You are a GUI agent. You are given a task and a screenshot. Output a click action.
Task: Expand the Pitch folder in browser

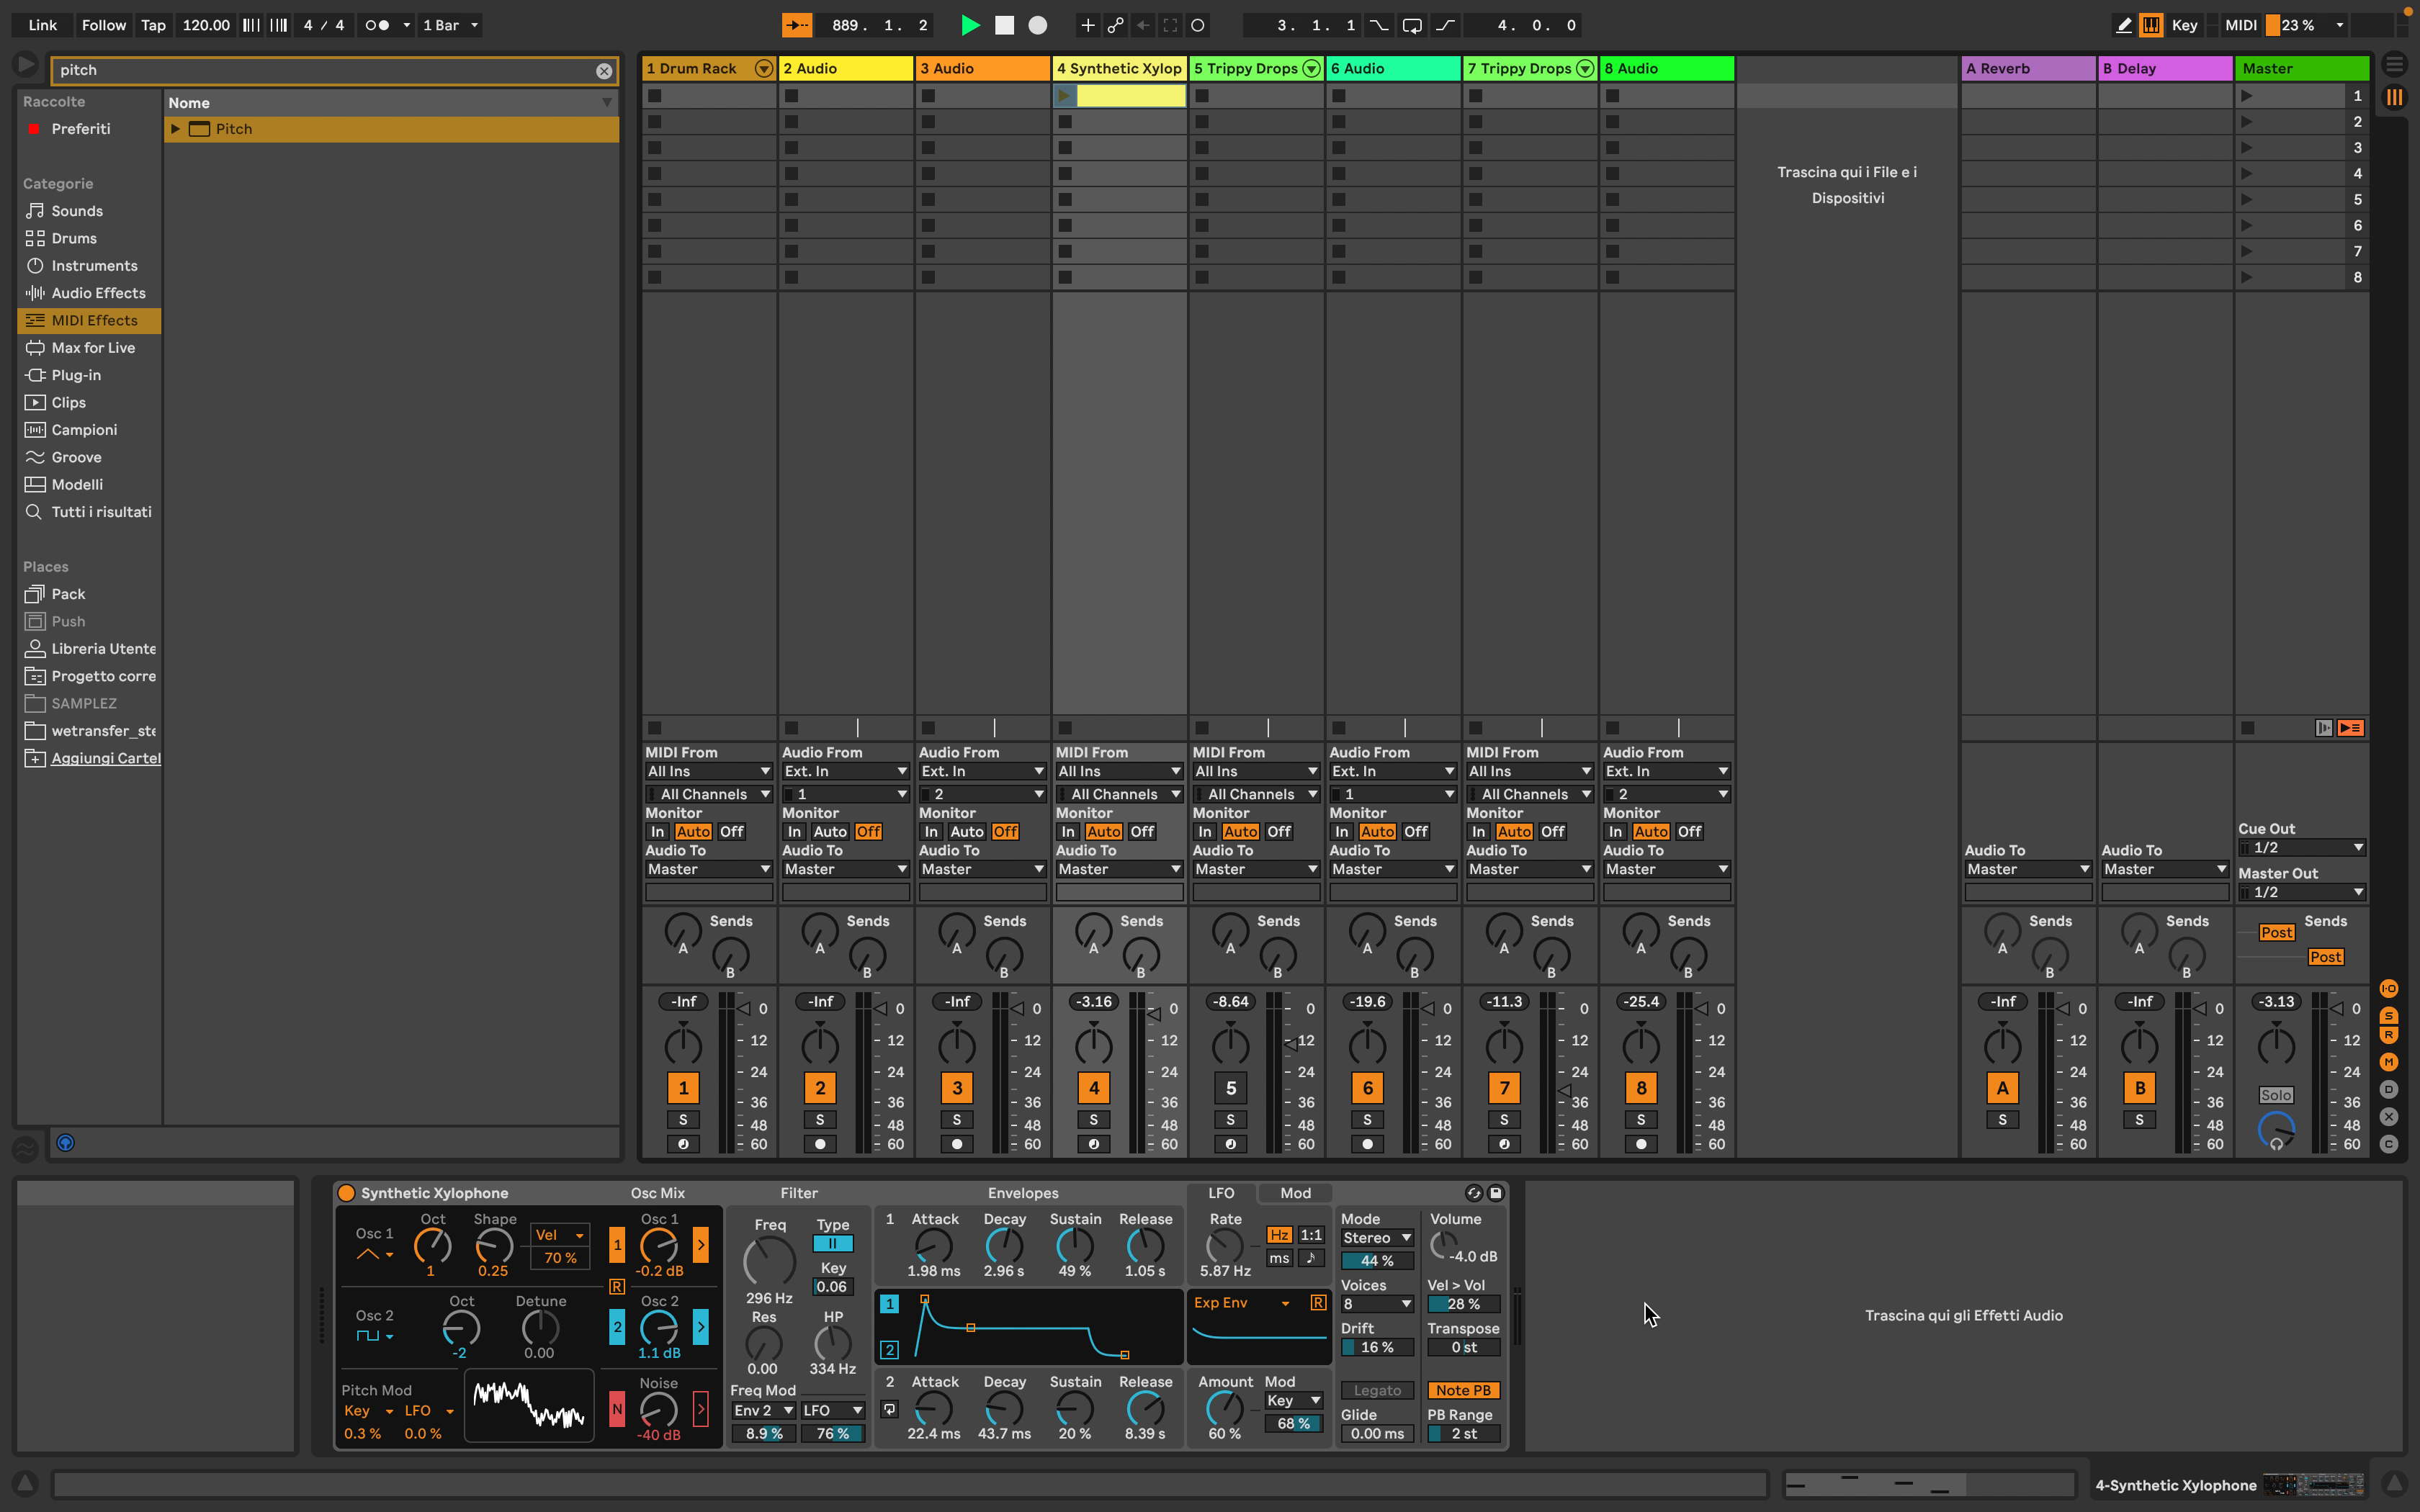176,129
